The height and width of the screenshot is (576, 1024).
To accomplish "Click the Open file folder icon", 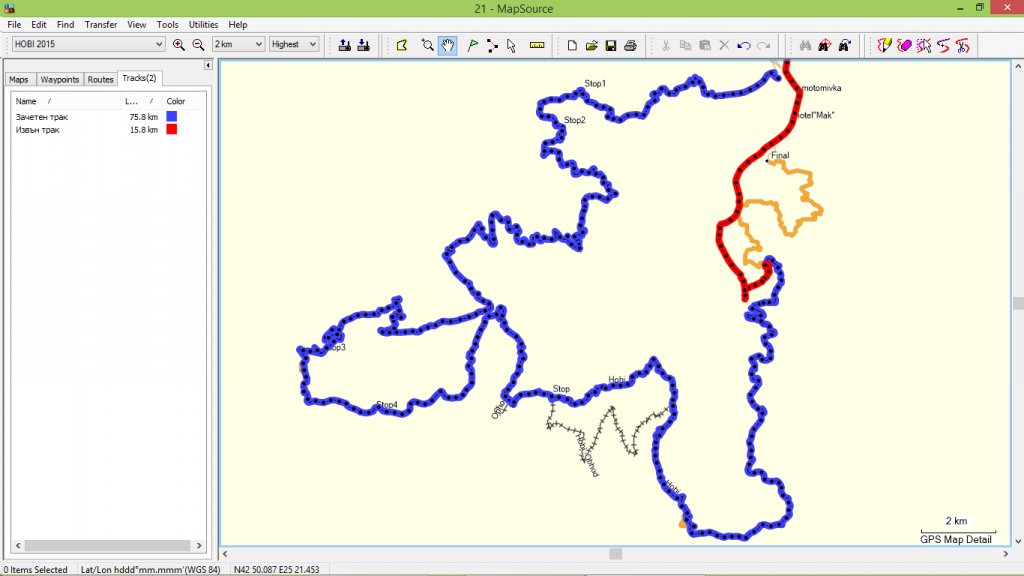I will click(x=592, y=45).
